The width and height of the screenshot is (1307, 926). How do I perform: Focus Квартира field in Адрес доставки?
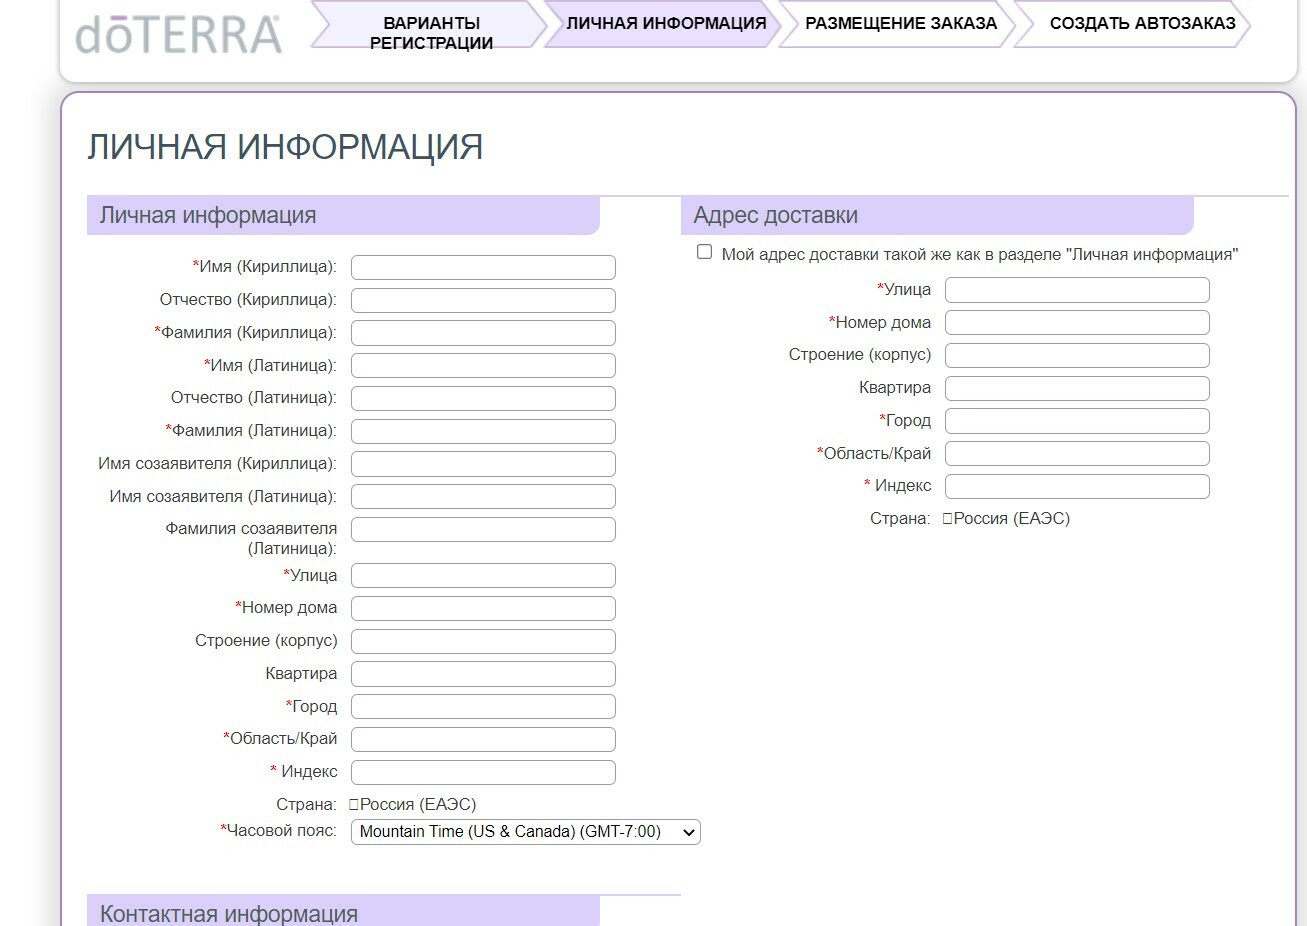pos(1077,388)
